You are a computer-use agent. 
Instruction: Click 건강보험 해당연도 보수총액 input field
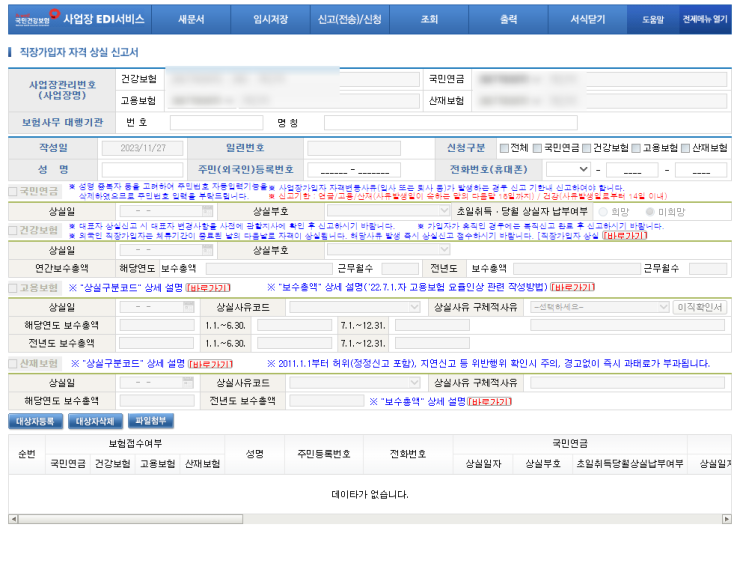tap(269, 269)
